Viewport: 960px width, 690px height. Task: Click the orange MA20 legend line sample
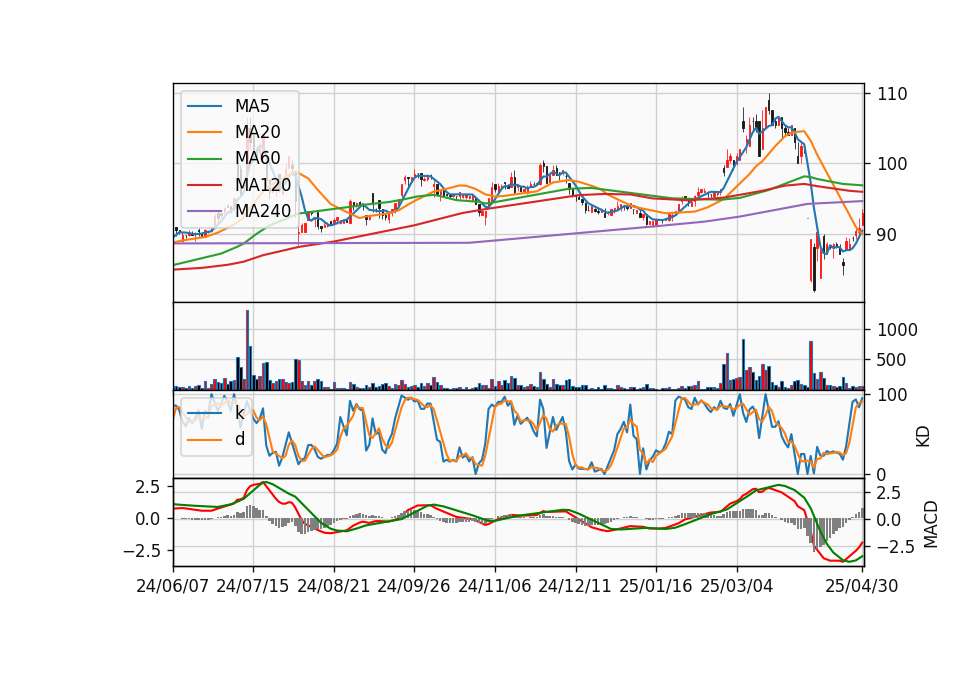point(204,132)
